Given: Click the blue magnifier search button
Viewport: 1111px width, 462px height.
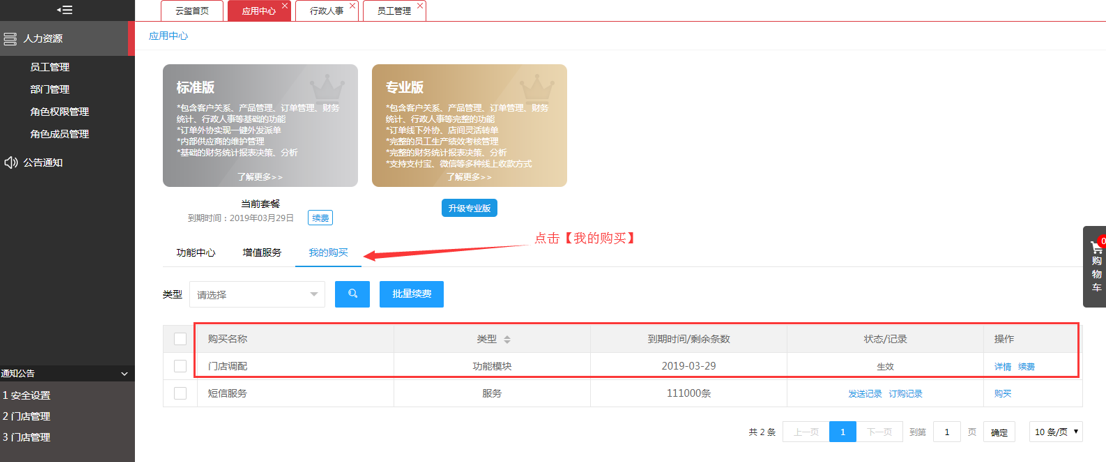Looking at the screenshot, I should coord(352,294).
